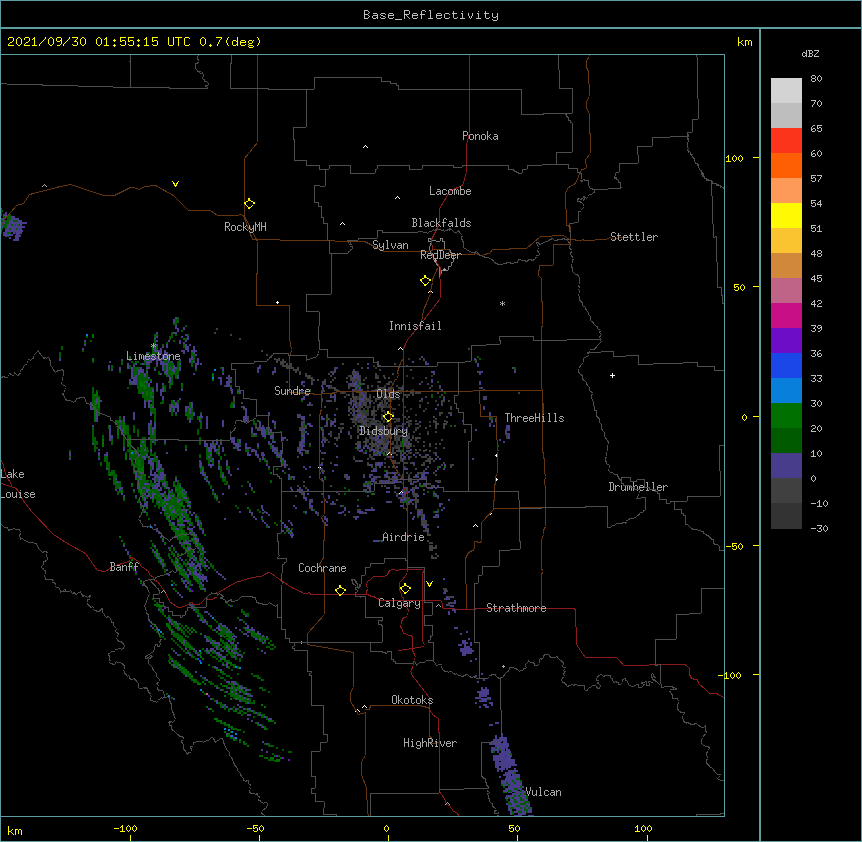Click the Didsbury town label
Image resolution: width=862 pixels, height=842 pixels.
click(x=383, y=431)
